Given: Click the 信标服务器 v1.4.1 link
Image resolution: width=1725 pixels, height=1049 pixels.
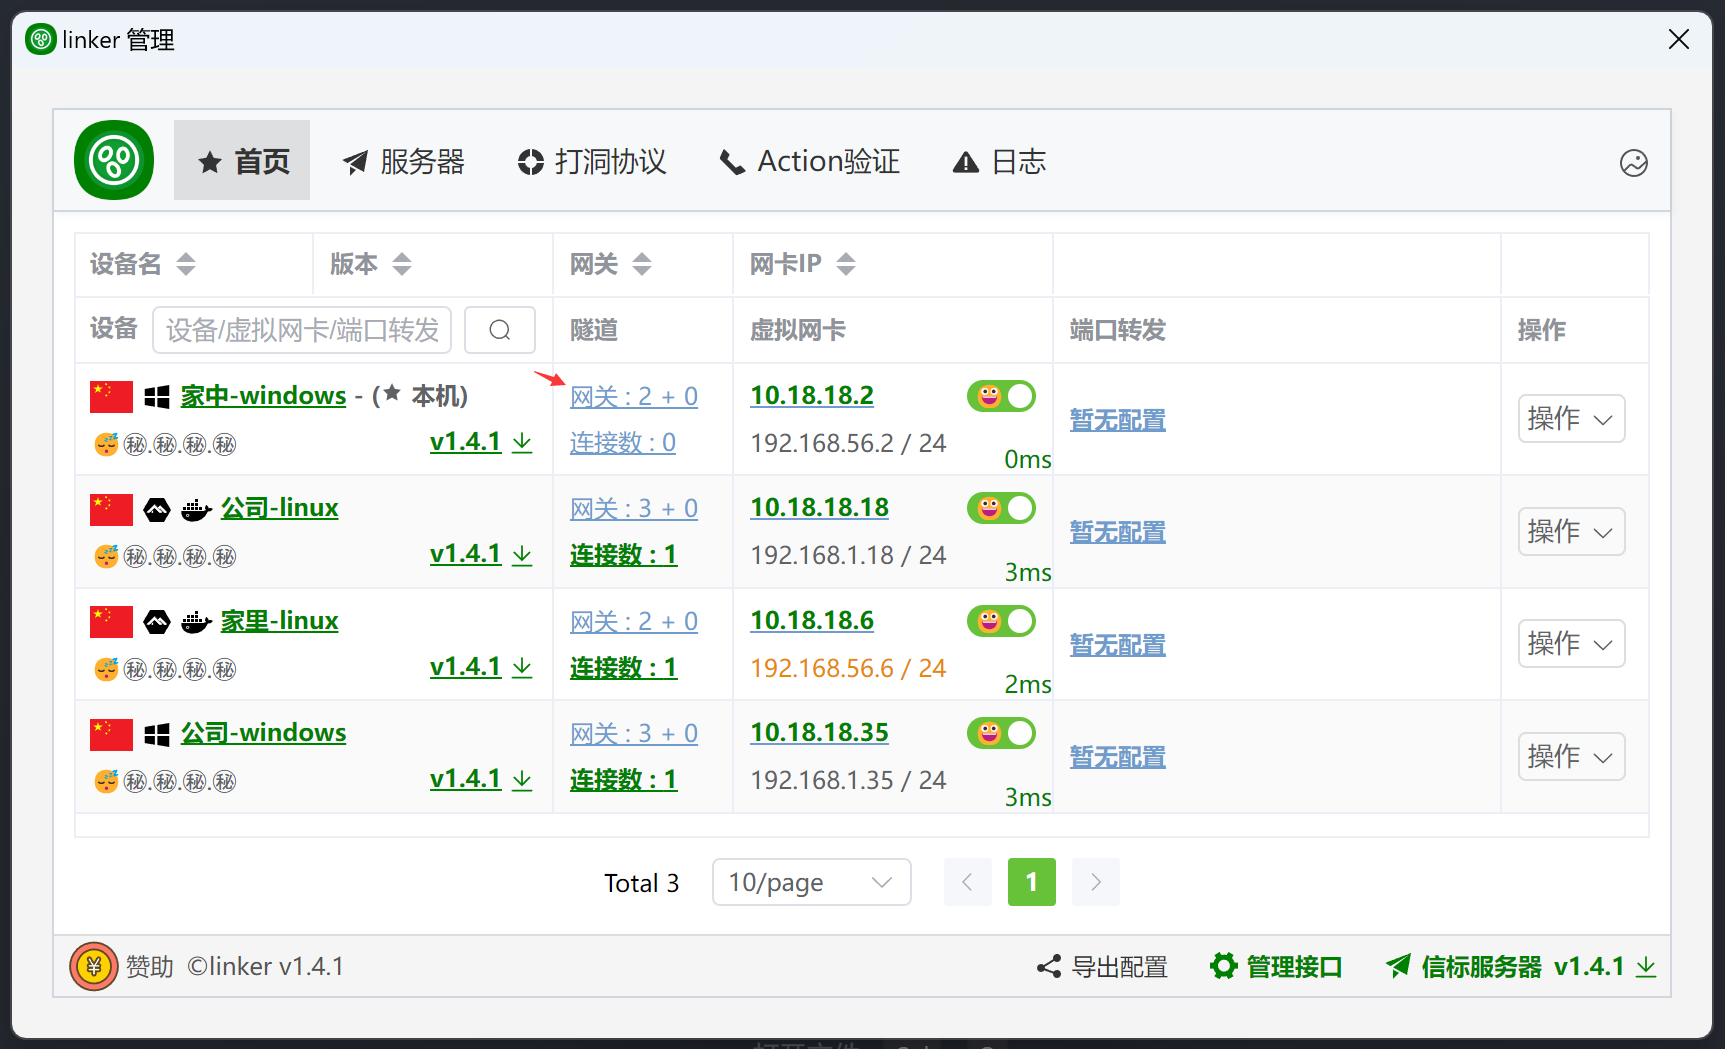Looking at the screenshot, I should (1505, 967).
